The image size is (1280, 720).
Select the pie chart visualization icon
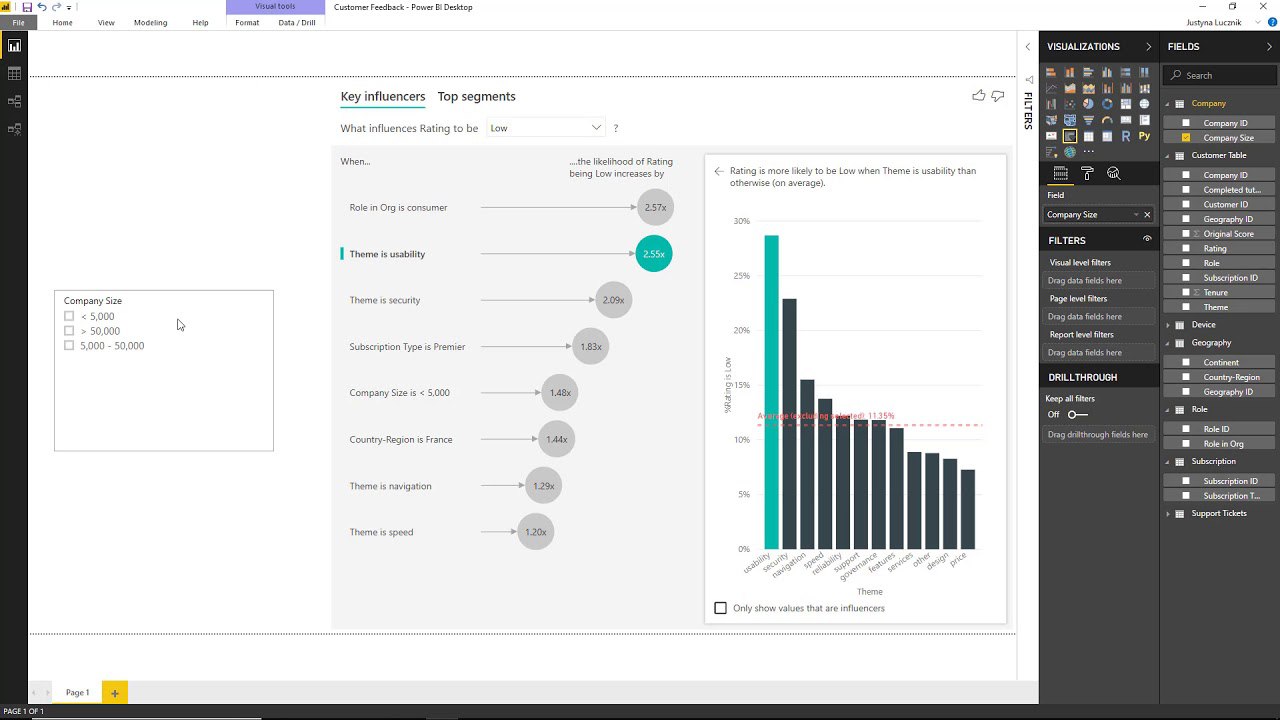1088,104
